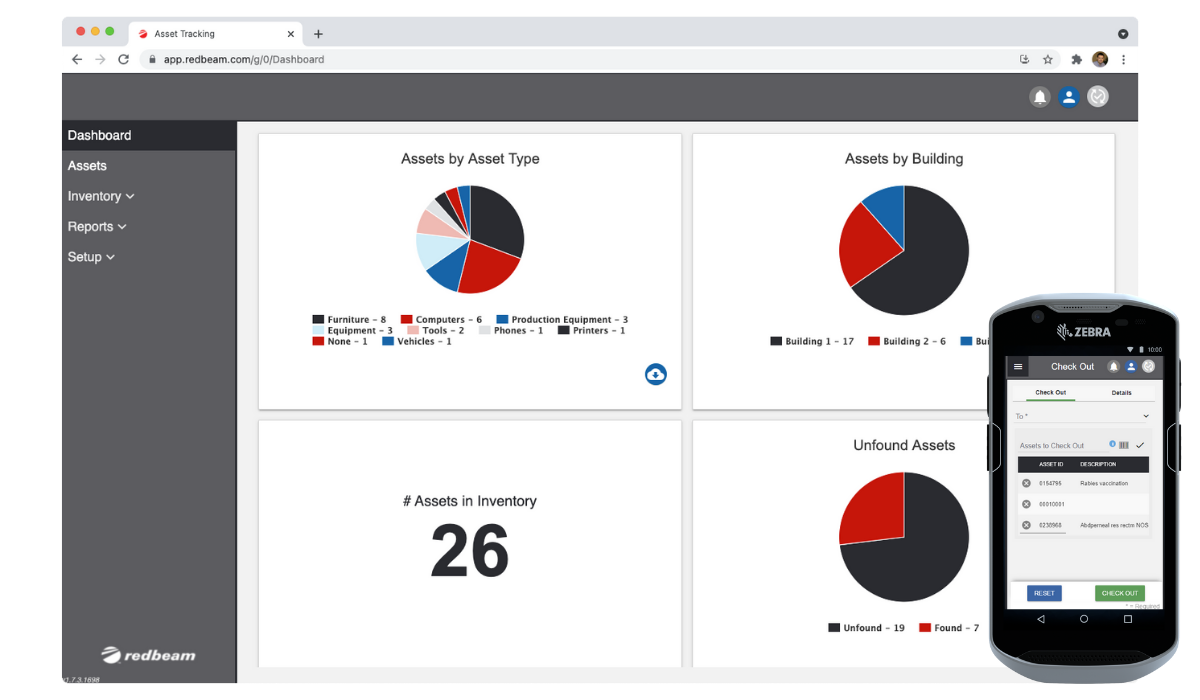Click the redbeam logo in the sidebar
This screenshot has width=1200, height=700.
(x=148, y=654)
